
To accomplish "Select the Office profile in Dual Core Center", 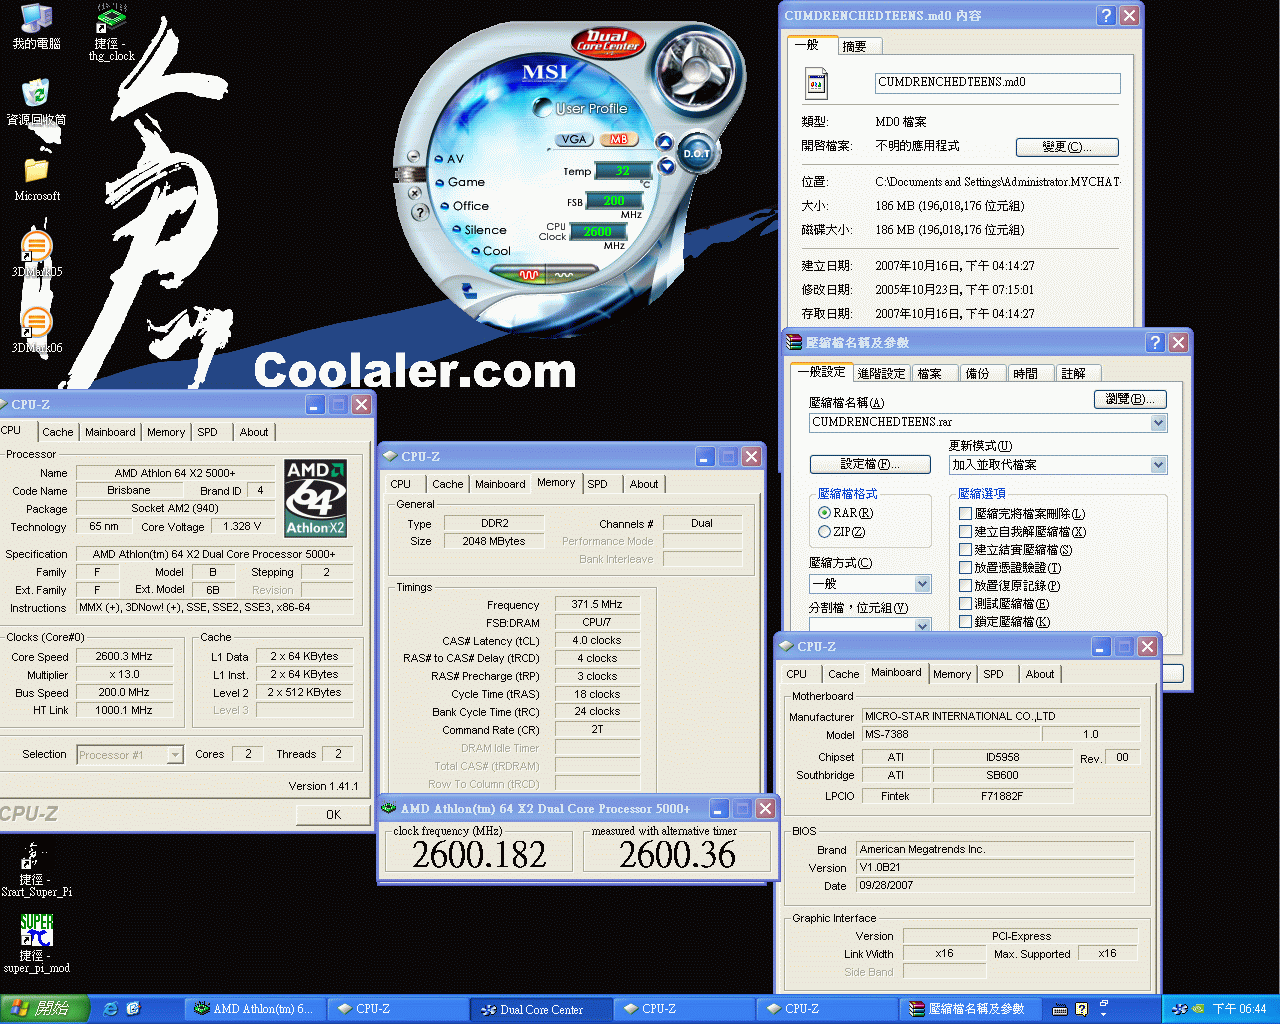I will (465, 206).
